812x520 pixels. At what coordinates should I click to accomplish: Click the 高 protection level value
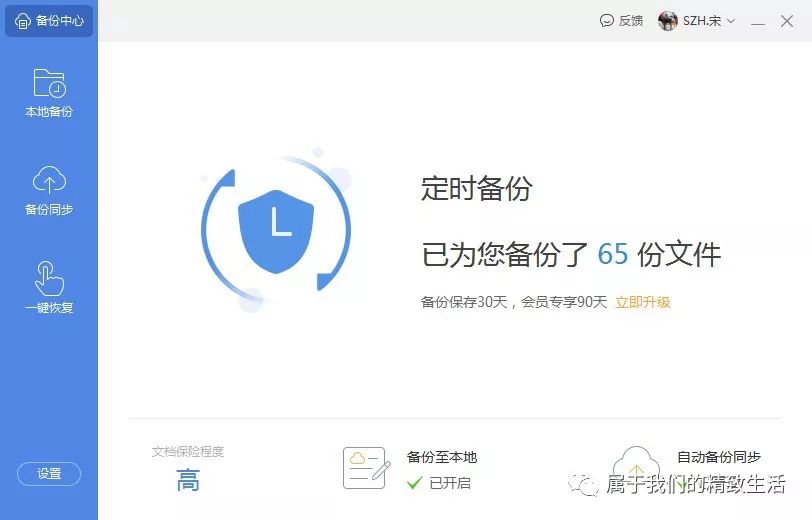188,480
